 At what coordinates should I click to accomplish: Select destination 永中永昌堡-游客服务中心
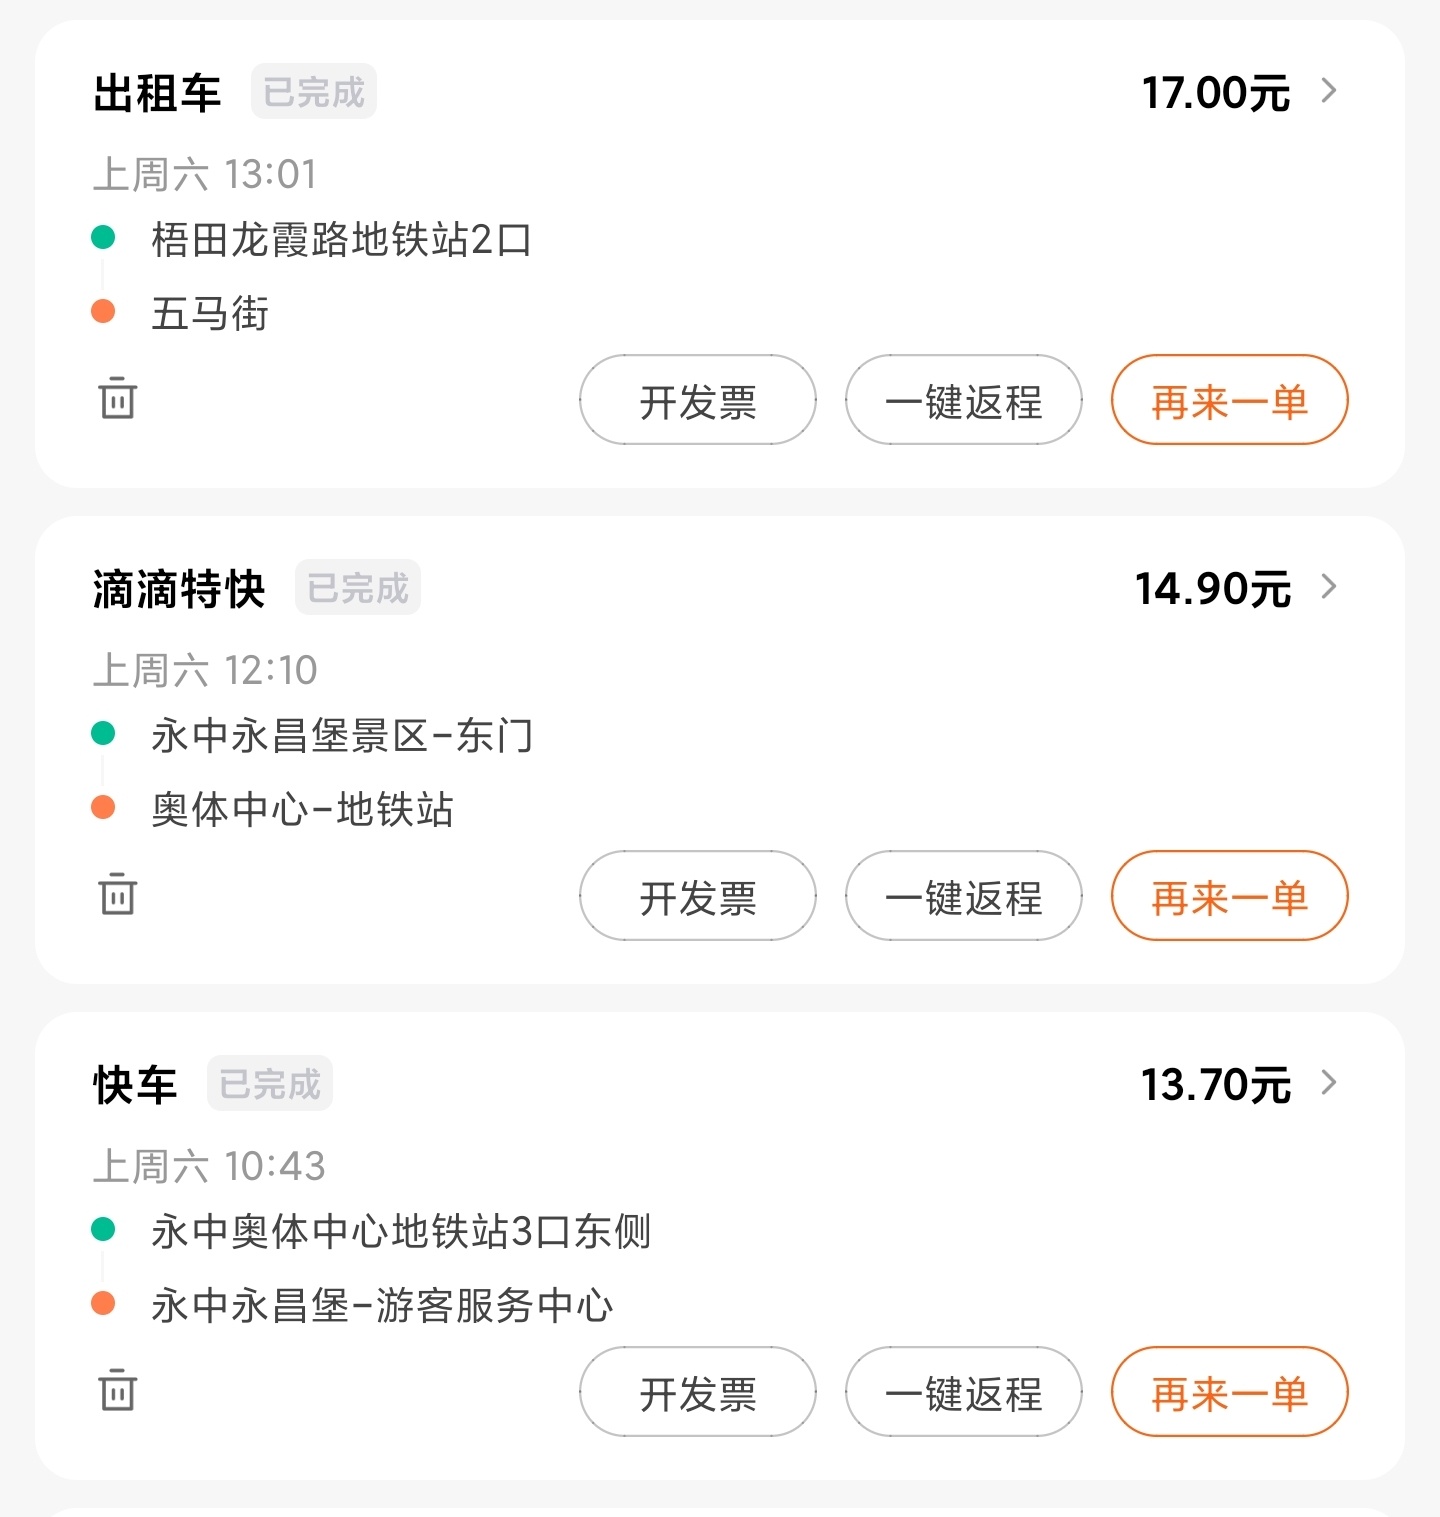382,1305
